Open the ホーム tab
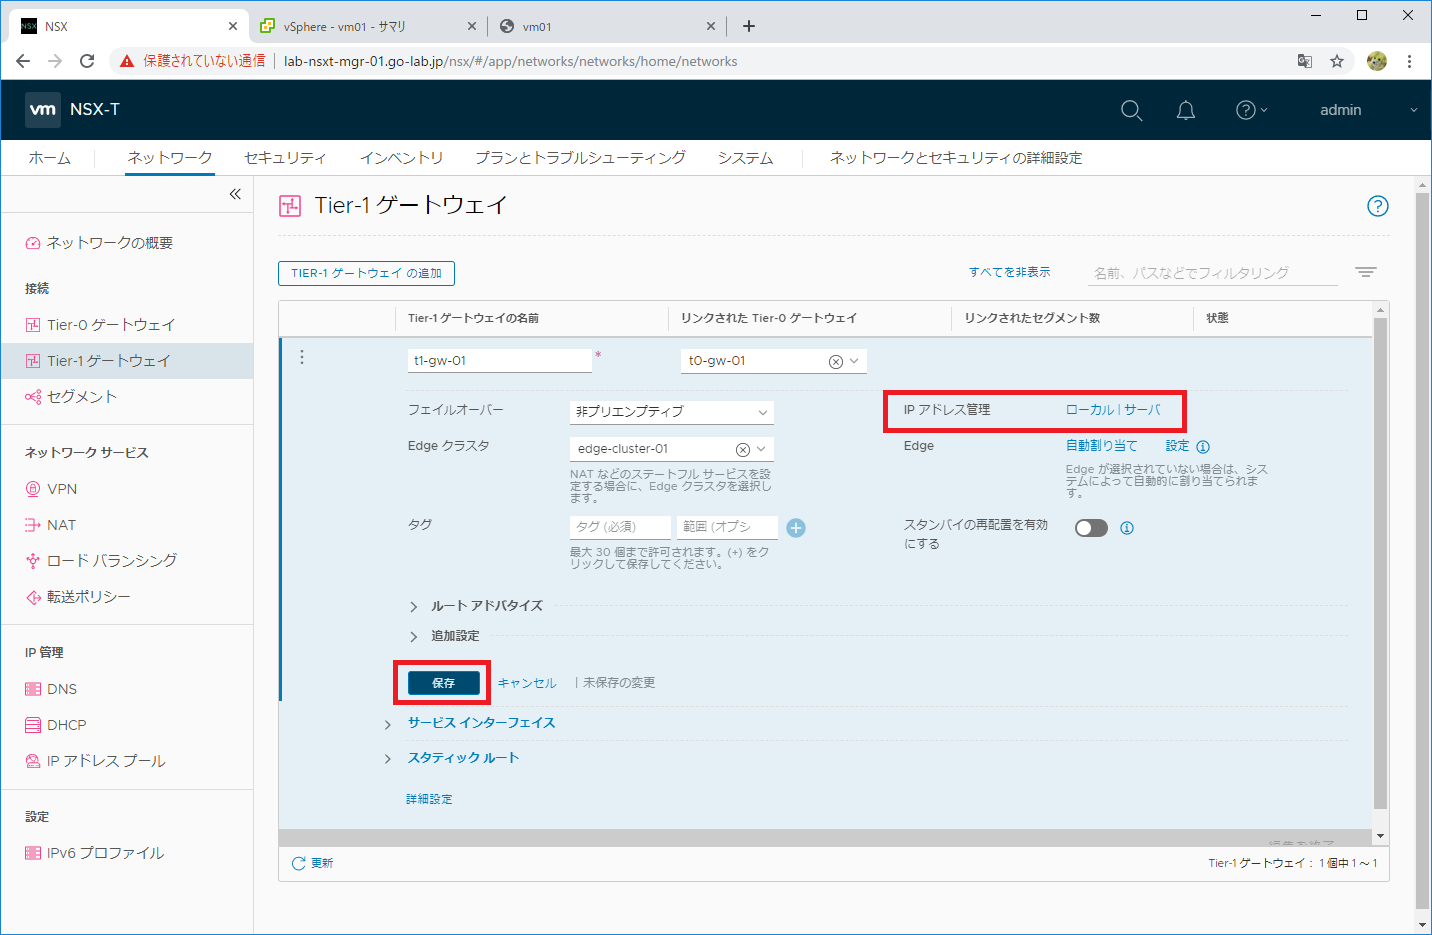Viewport: 1432px width, 935px height. click(49, 158)
